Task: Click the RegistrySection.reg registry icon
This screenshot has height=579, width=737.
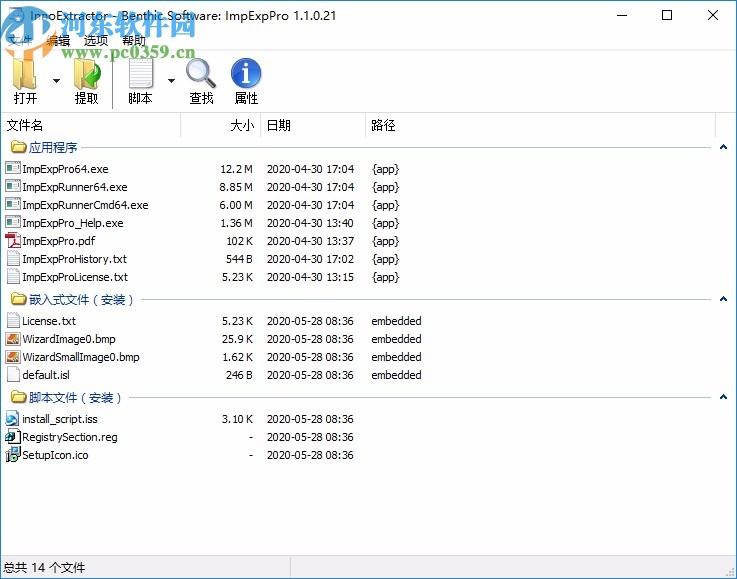Action: point(13,437)
